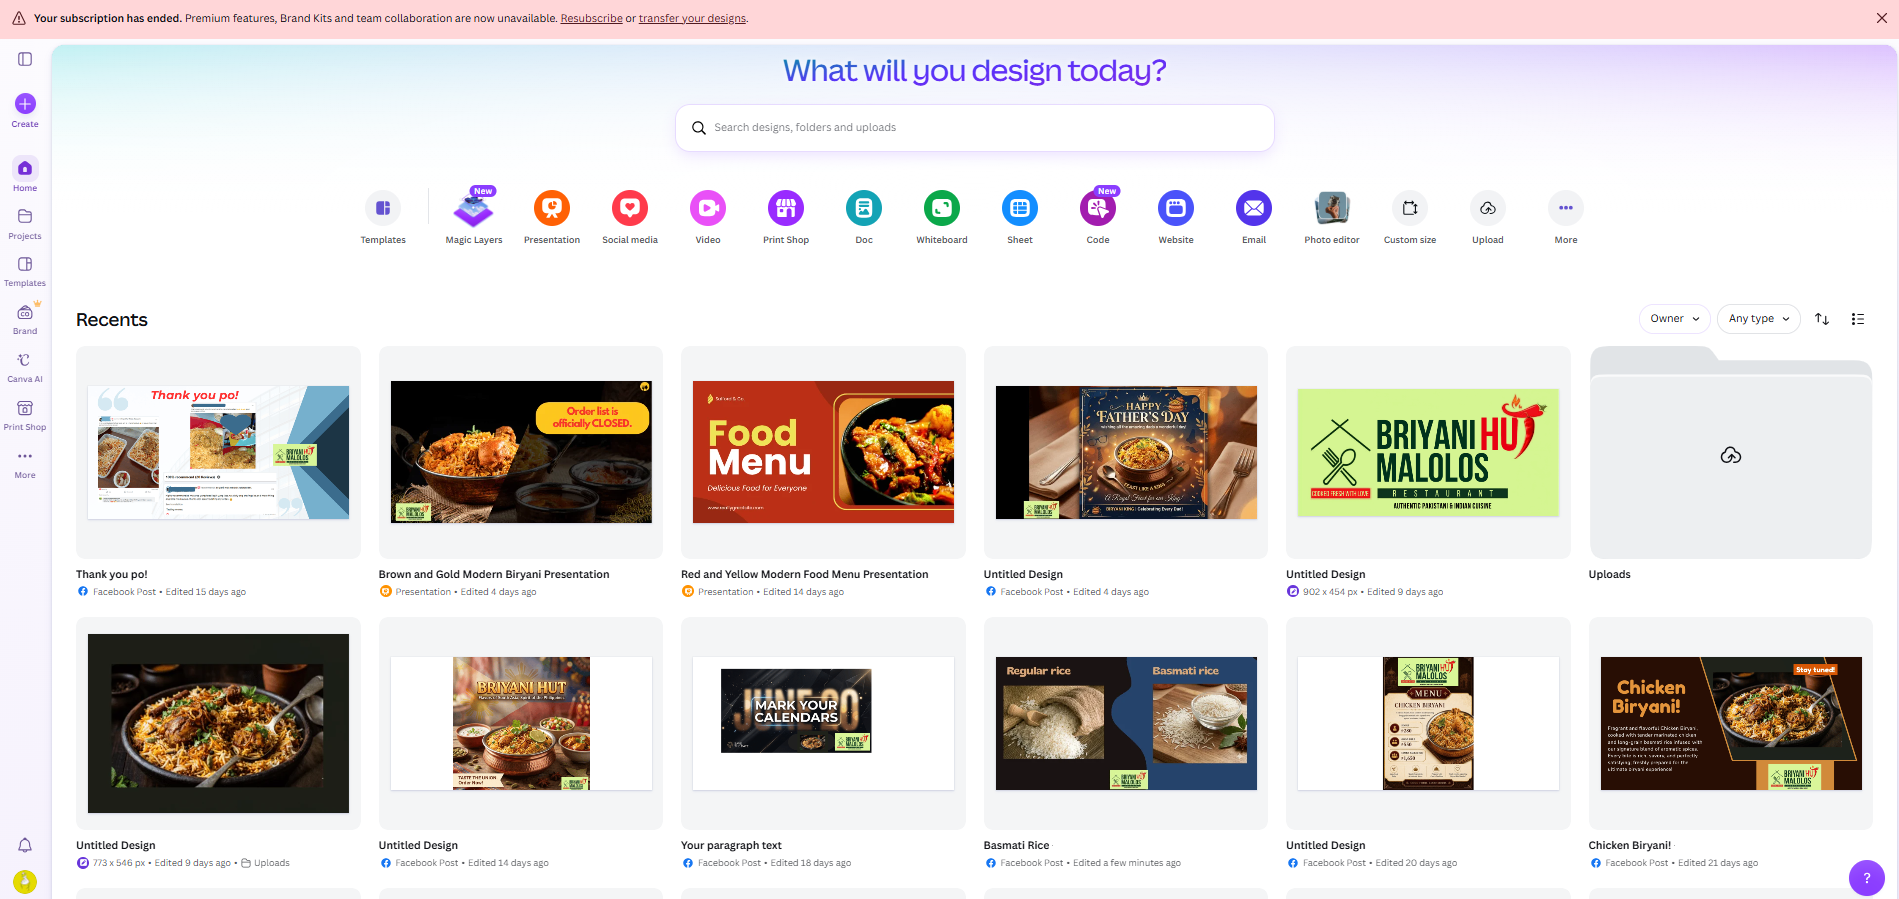Create a new Presentation
The width and height of the screenshot is (1899, 899).
pyautogui.click(x=552, y=208)
